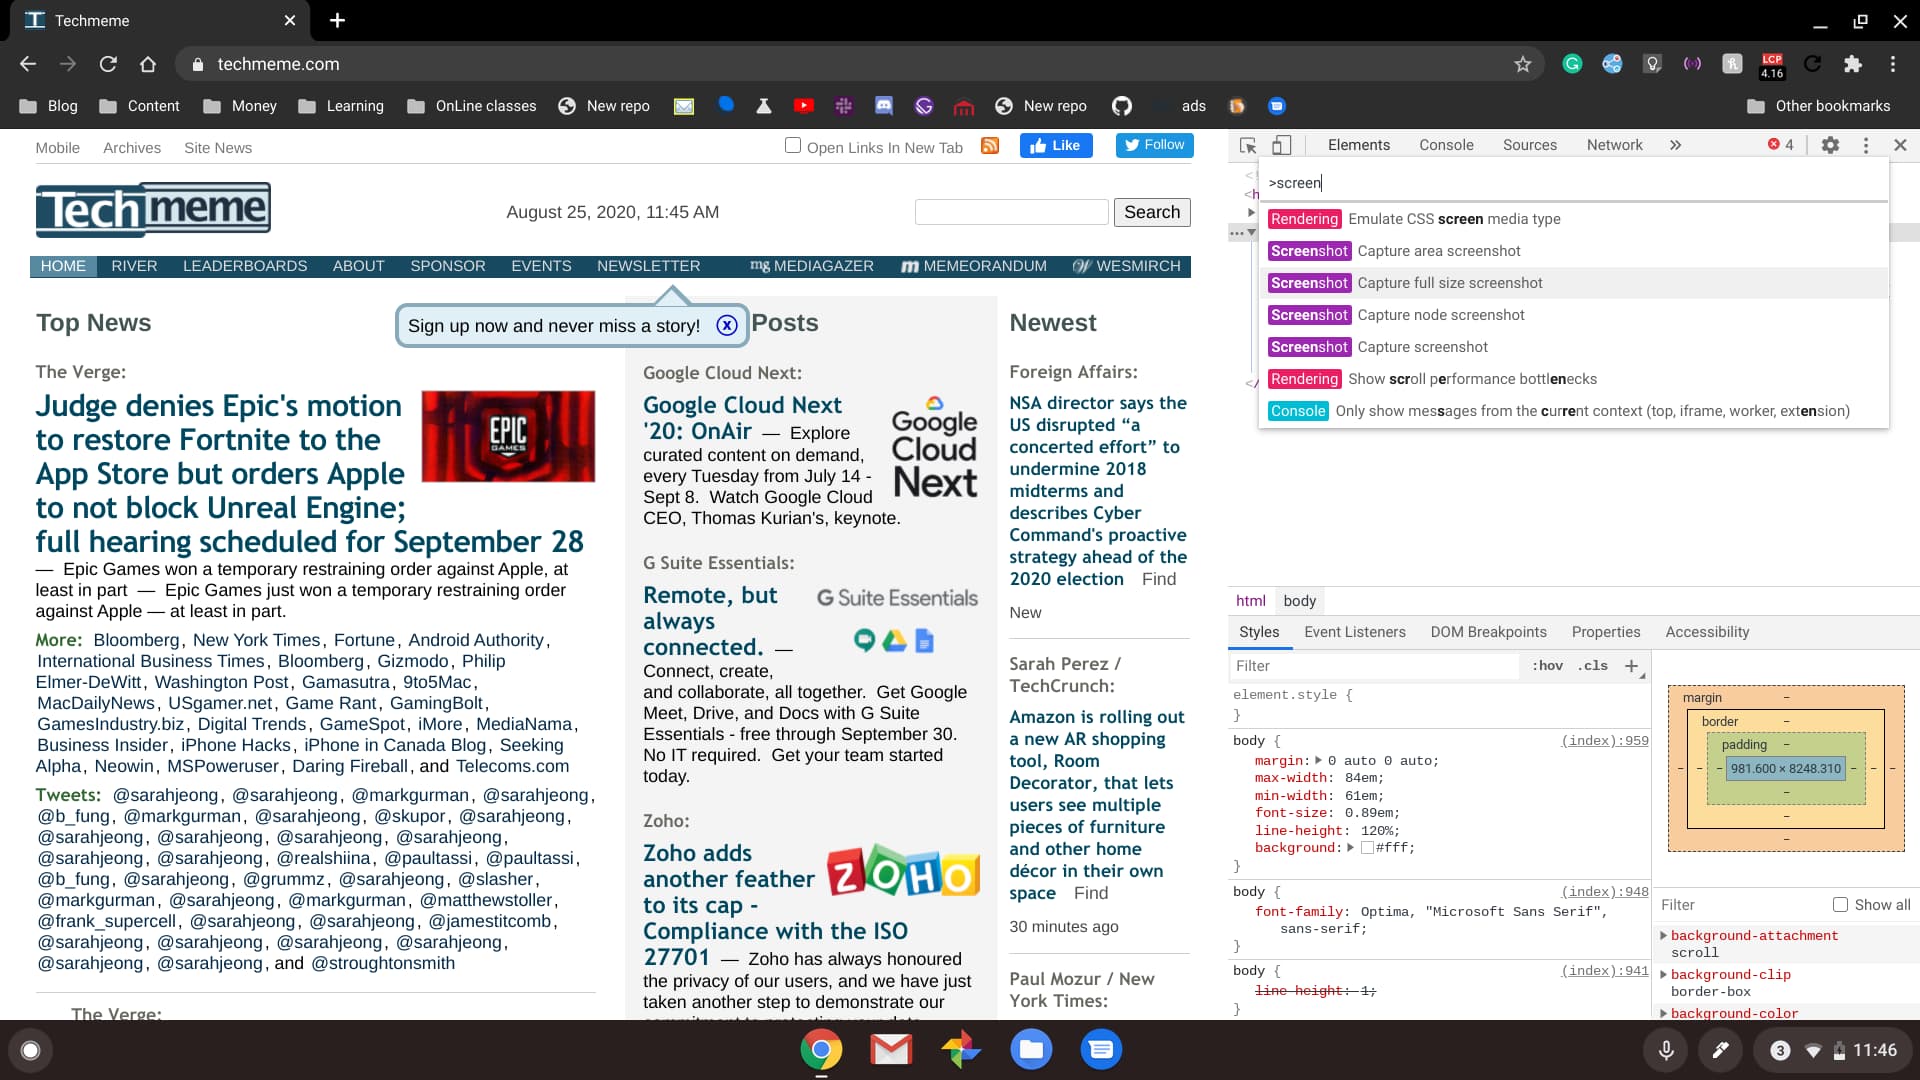Viewport: 1920px width, 1080px height.
Task: Open the GitHub bookmark icon
Action: click(1122, 106)
